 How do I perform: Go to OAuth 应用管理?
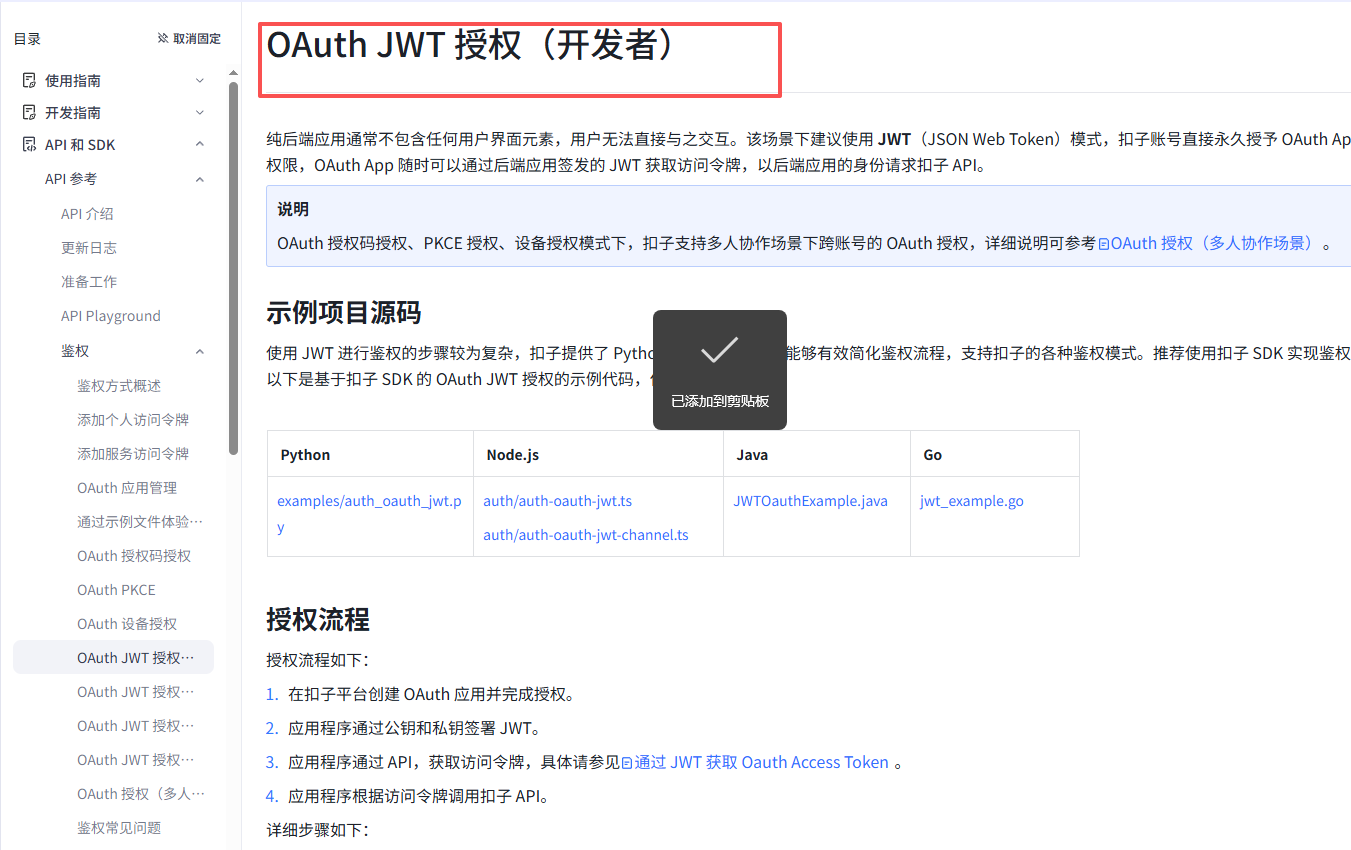click(x=127, y=487)
